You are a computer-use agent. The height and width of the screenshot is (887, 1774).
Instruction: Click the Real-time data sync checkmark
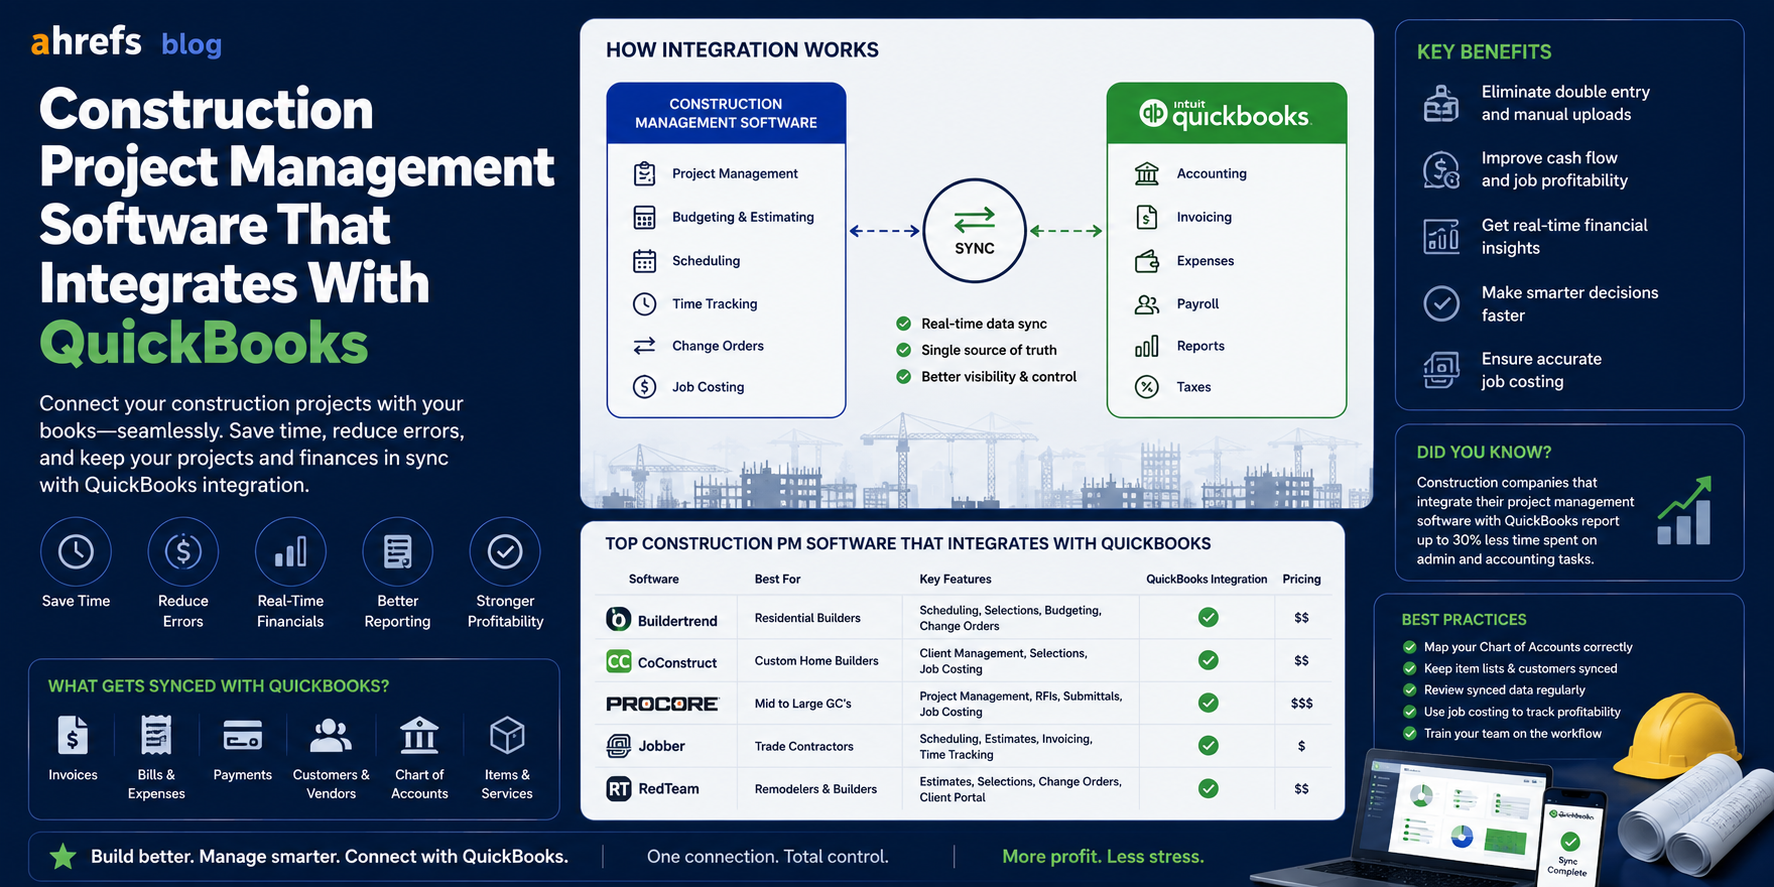pyautogui.click(x=903, y=324)
